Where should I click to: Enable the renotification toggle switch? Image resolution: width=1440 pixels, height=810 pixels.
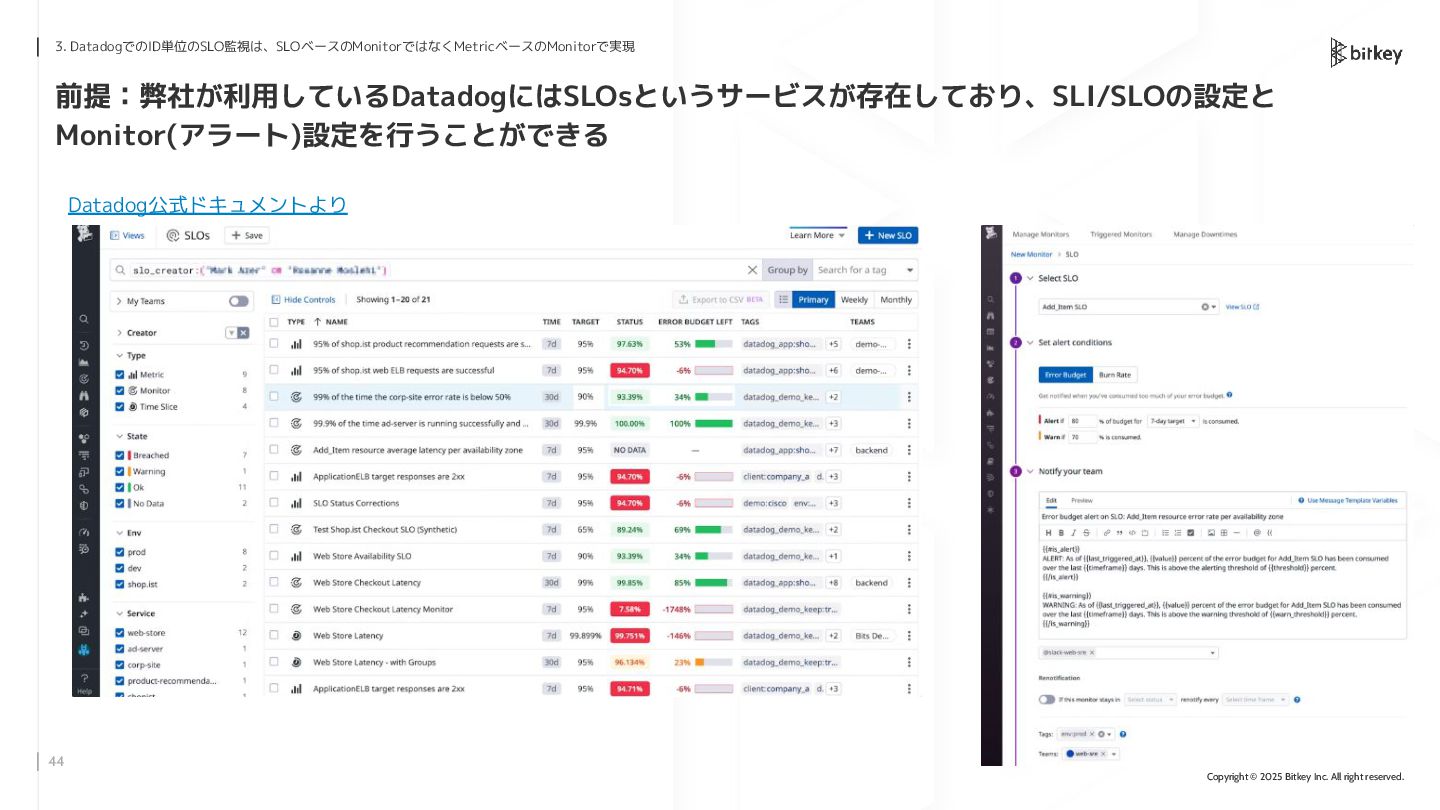[1047, 700]
